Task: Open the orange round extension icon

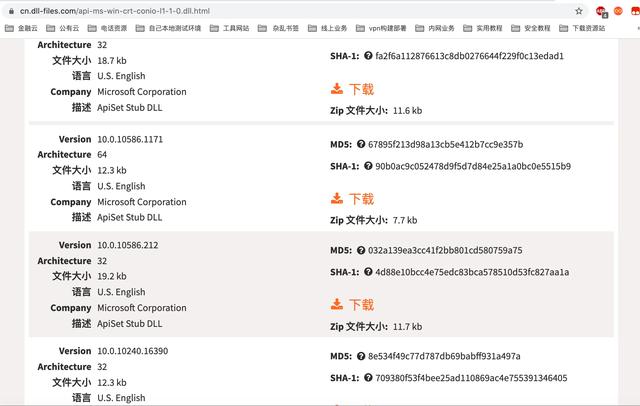Action: 618,11
